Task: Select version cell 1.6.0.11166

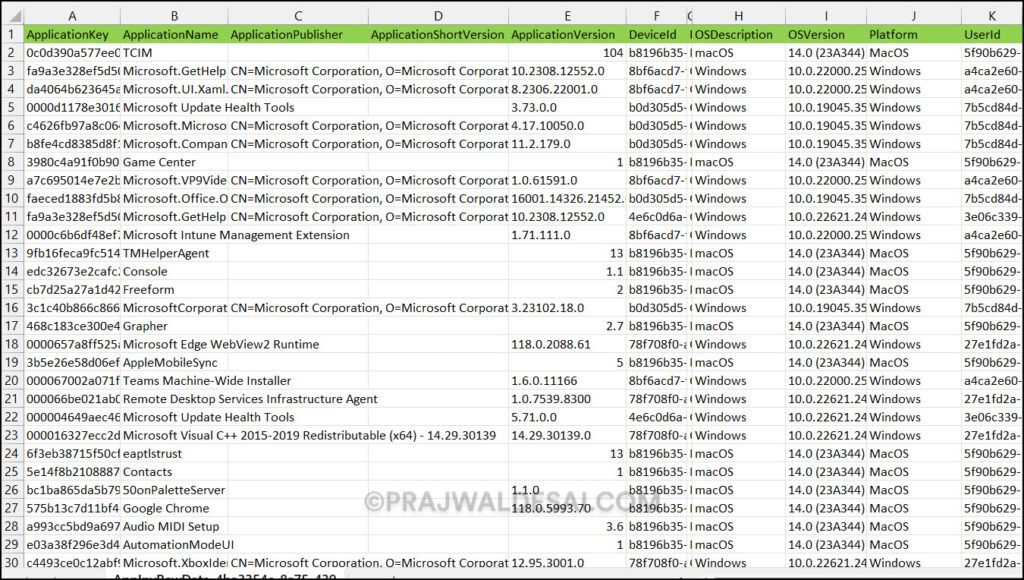Action: [568, 380]
